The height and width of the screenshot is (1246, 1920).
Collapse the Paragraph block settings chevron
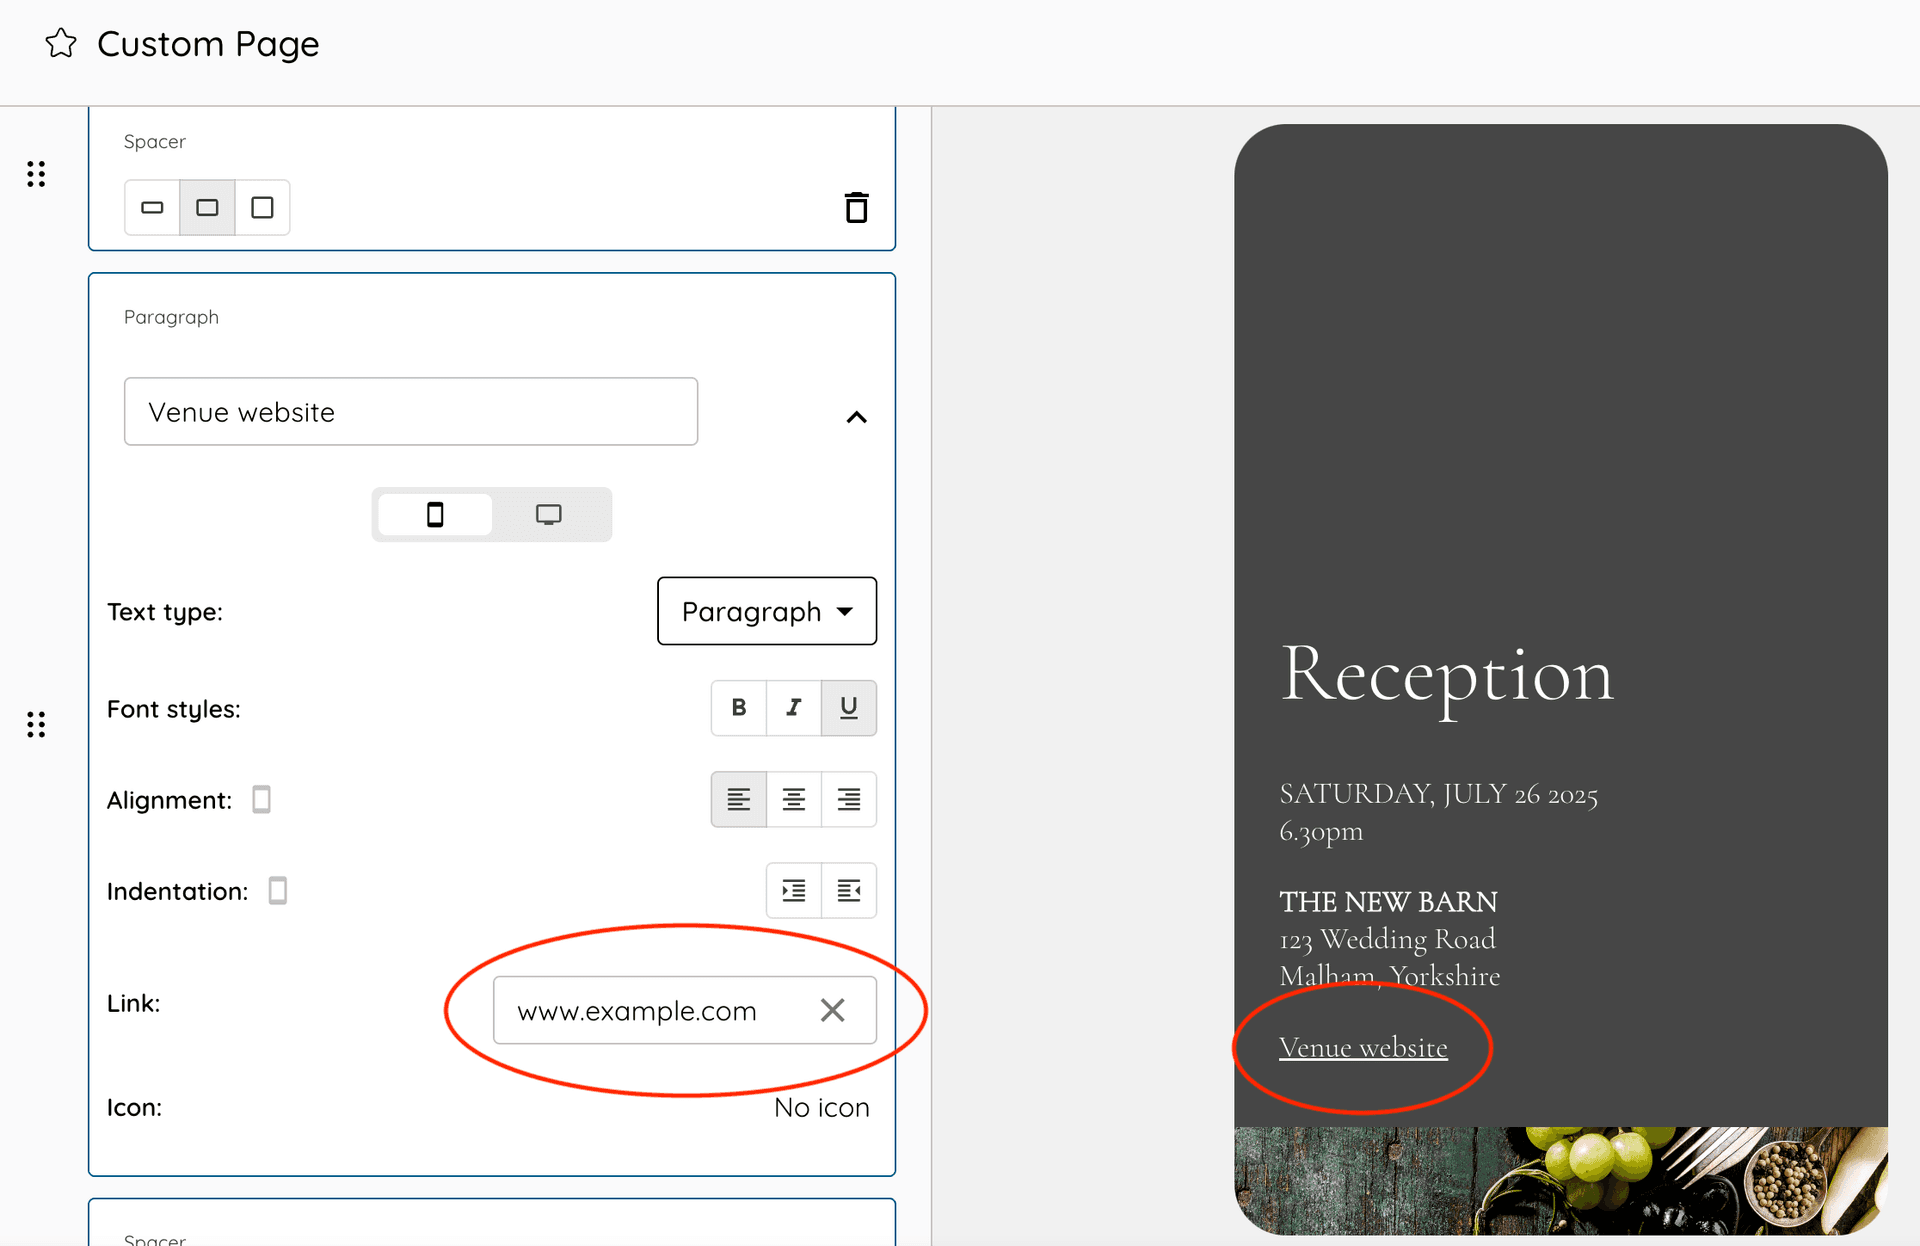click(856, 417)
